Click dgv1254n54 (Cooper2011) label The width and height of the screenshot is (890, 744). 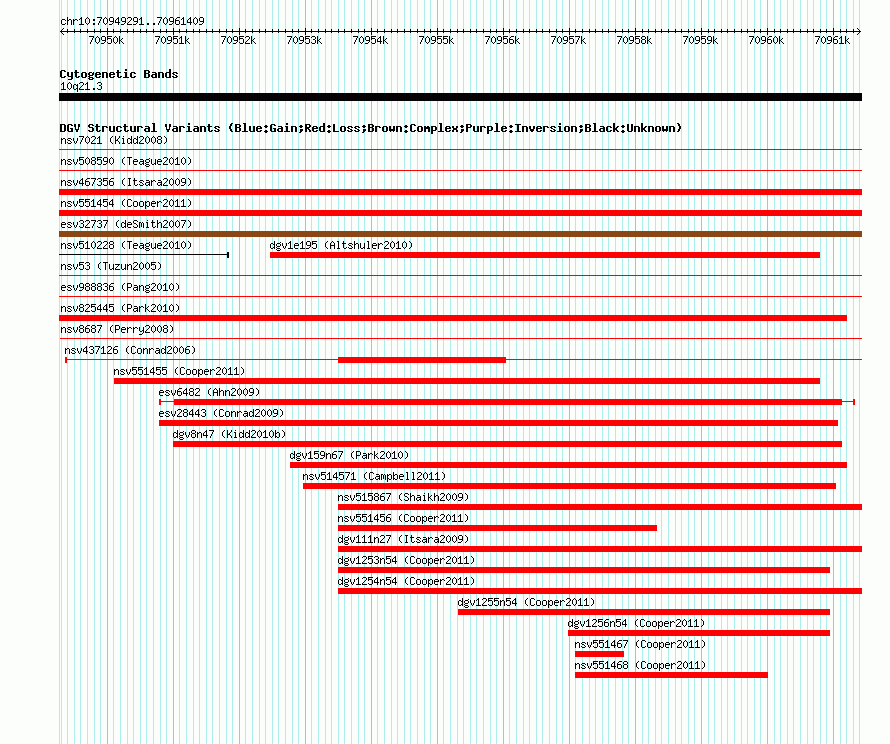(406, 581)
